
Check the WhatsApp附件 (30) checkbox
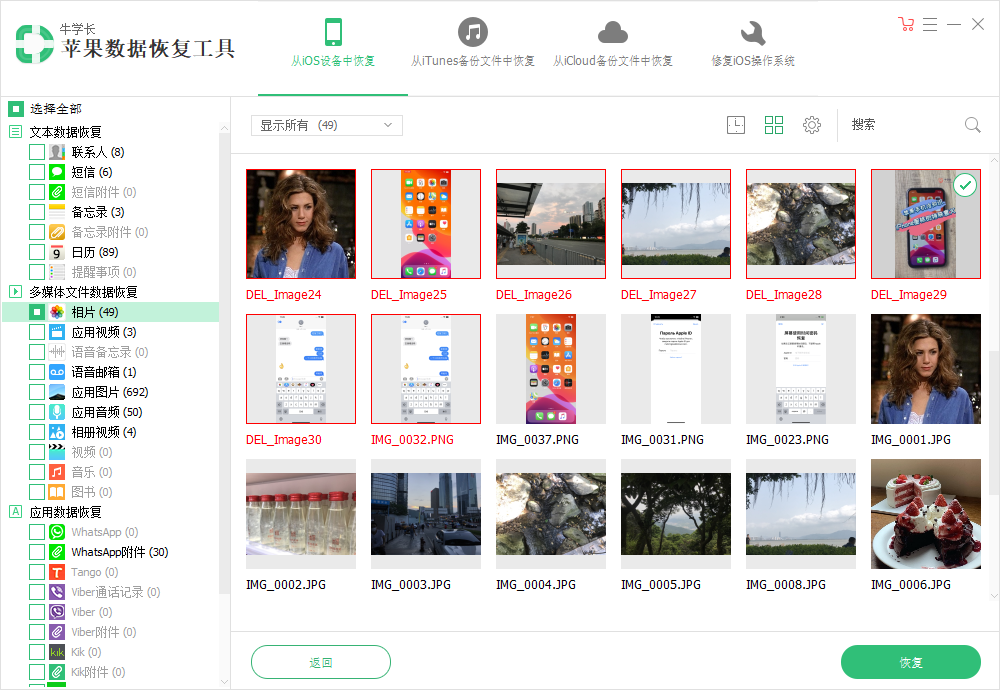(37, 552)
